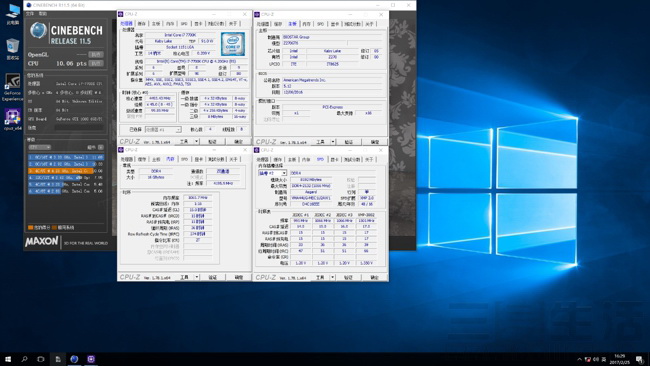Open This PC desktop icon
650x366 pixels.
click(x=12, y=14)
